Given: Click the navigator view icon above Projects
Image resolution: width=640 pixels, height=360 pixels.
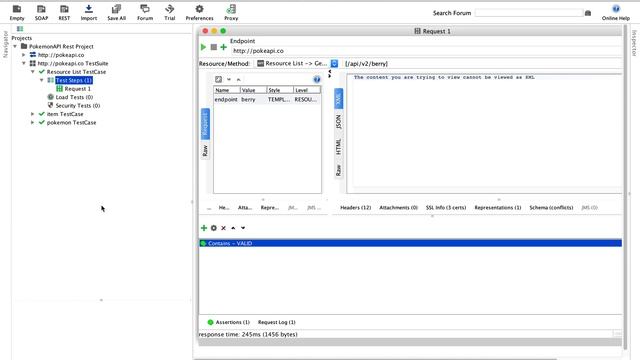Looking at the screenshot, I should (20, 29).
